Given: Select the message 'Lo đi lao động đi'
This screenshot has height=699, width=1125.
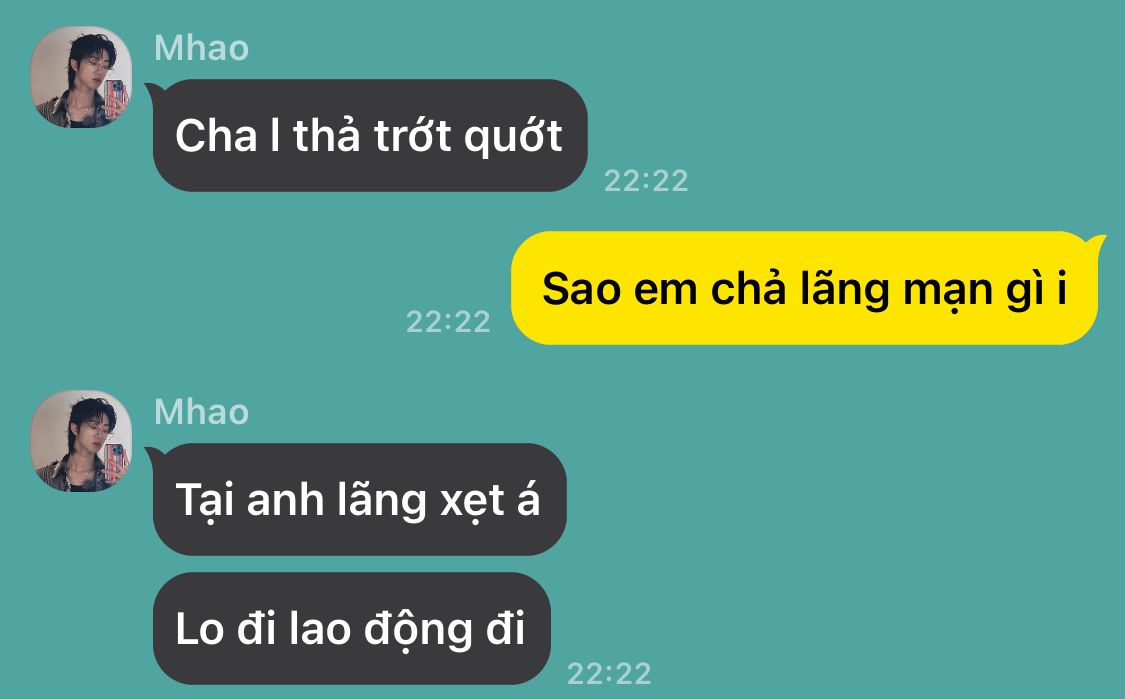Looking at the screenshot, I should pos(352,629).
